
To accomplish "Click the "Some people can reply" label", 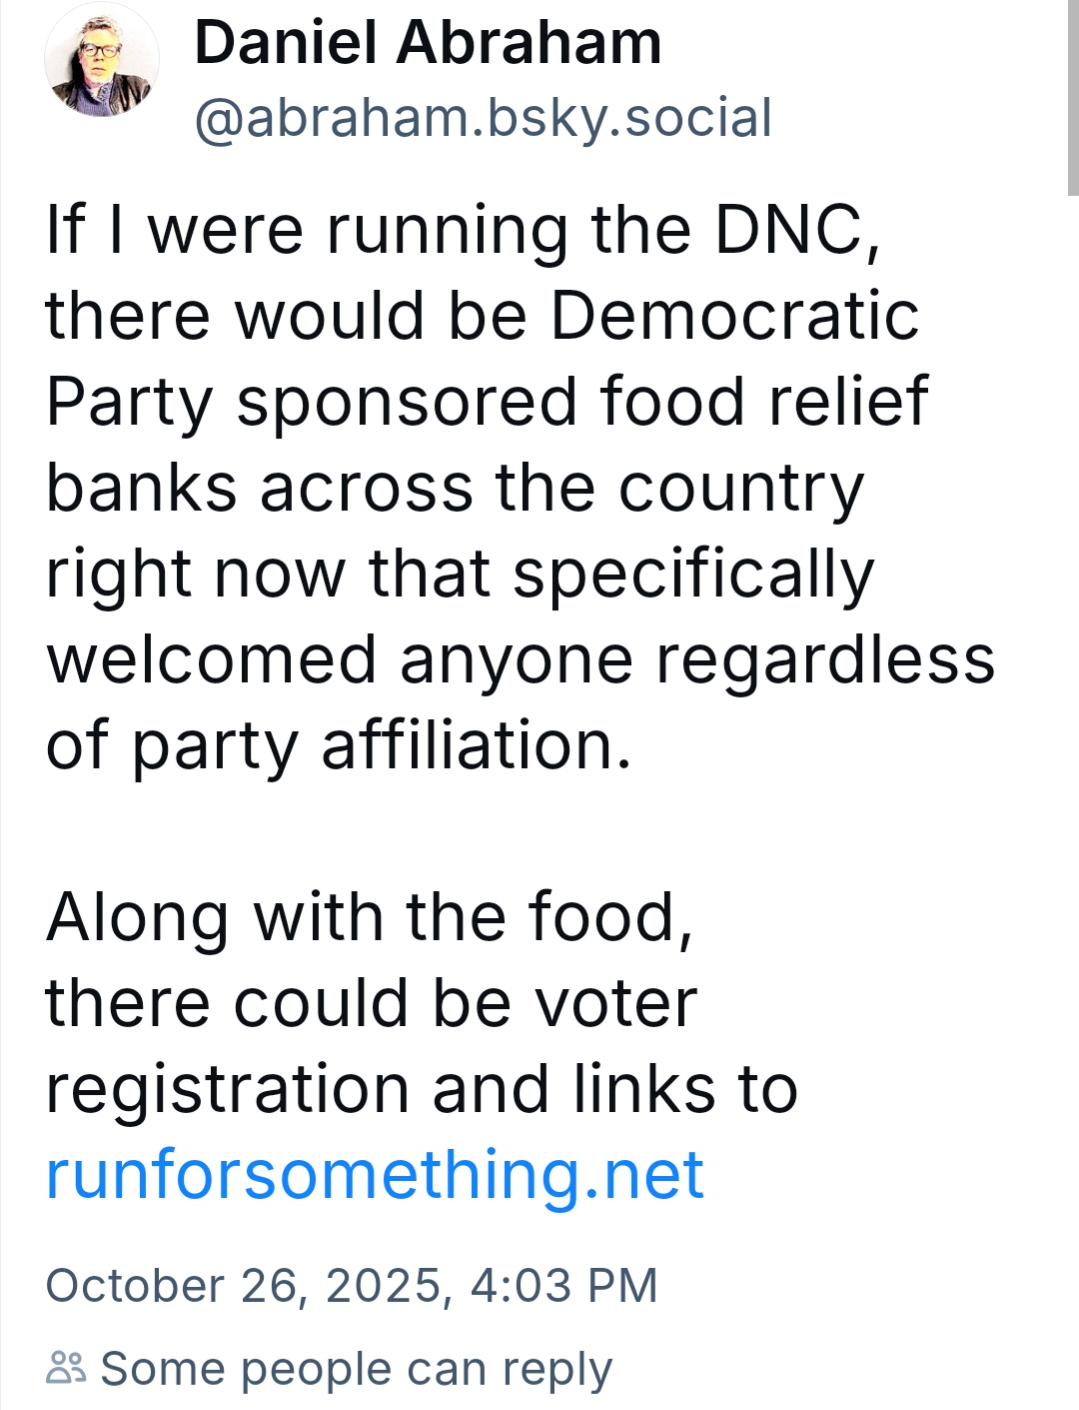I will 356,1369.
